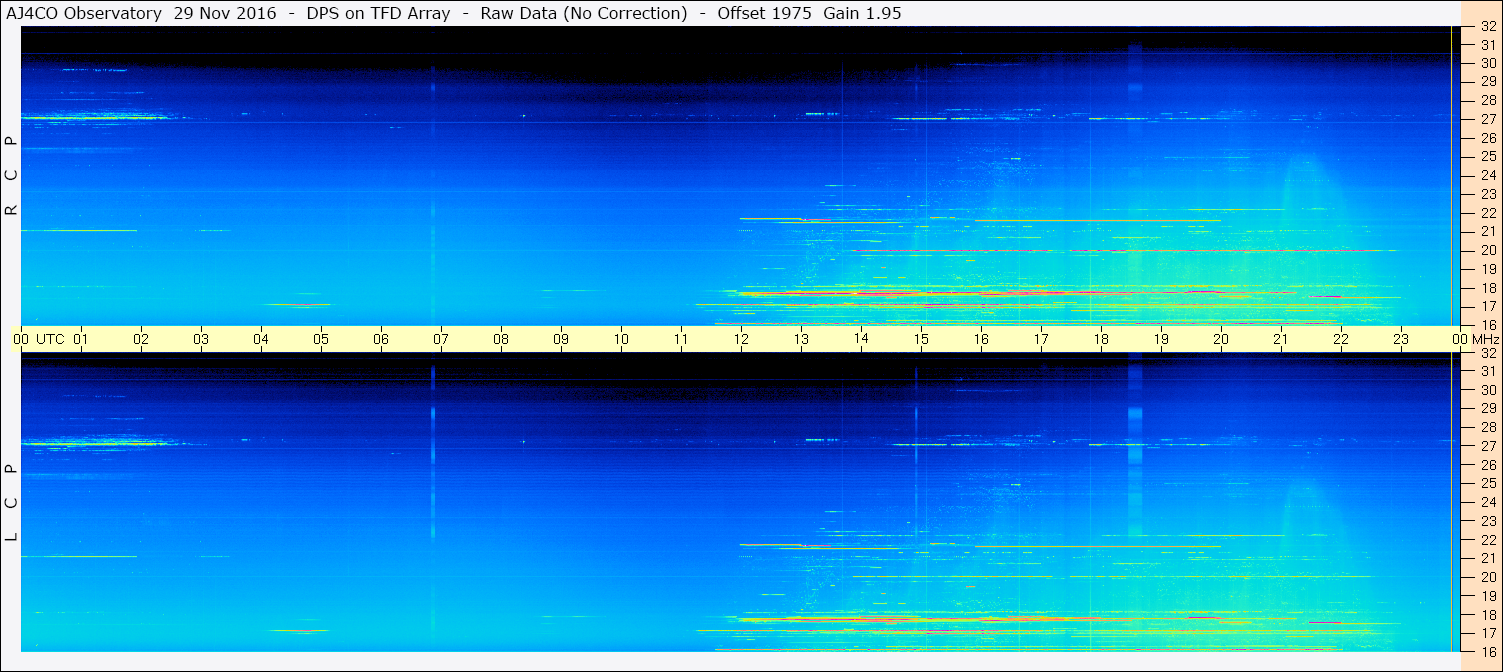Viewport: 1503px width, 672px height.
Task: Choose the 06 hour marker
Action: click(x=381, y=339)
